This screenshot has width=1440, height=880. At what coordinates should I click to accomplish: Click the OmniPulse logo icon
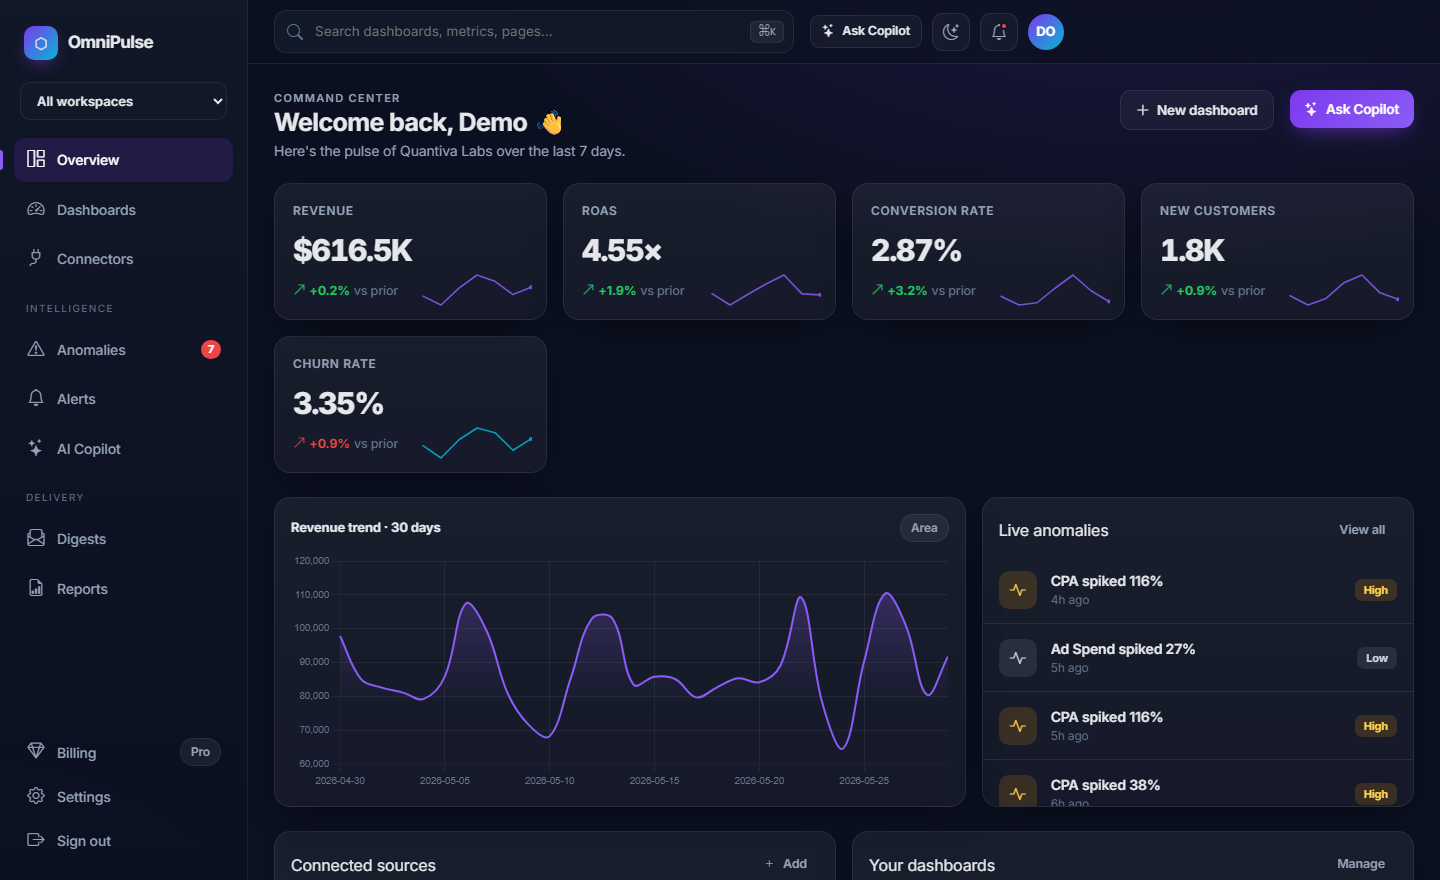point(41,43)
